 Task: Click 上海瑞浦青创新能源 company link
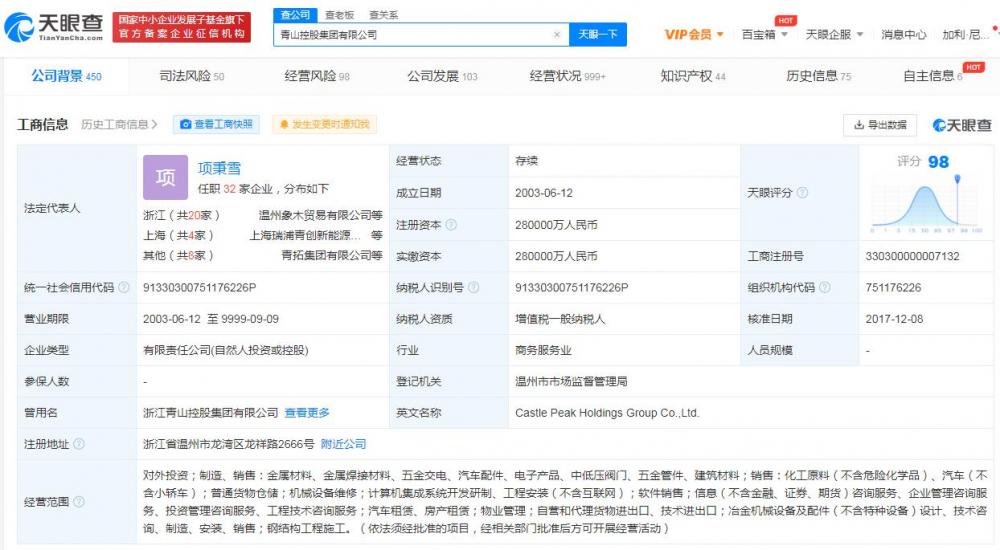click(305, 235)
